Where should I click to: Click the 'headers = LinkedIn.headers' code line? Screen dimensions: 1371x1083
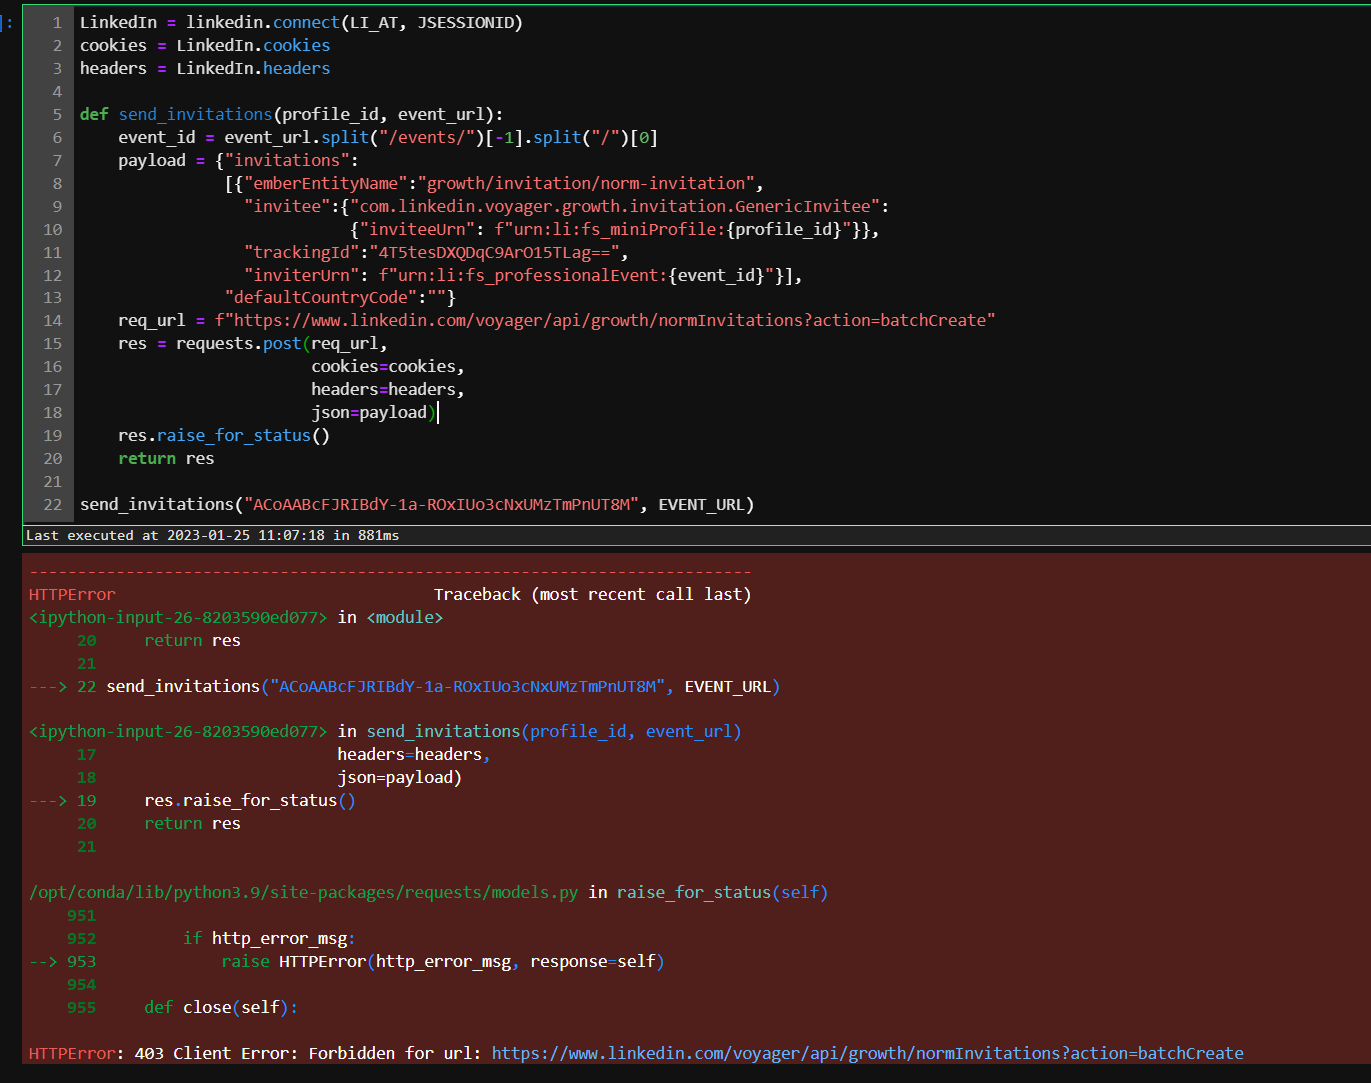point(205,68)
